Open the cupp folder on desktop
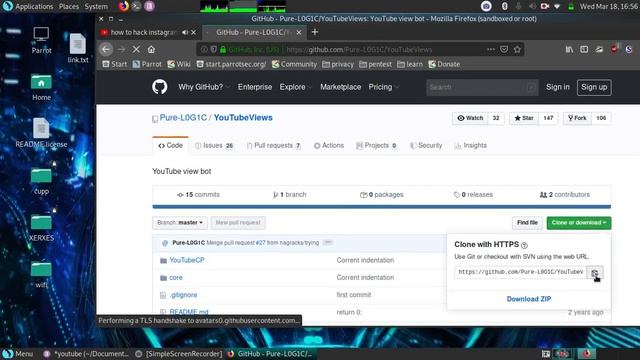The image size is (640, 360). (41, 181)
